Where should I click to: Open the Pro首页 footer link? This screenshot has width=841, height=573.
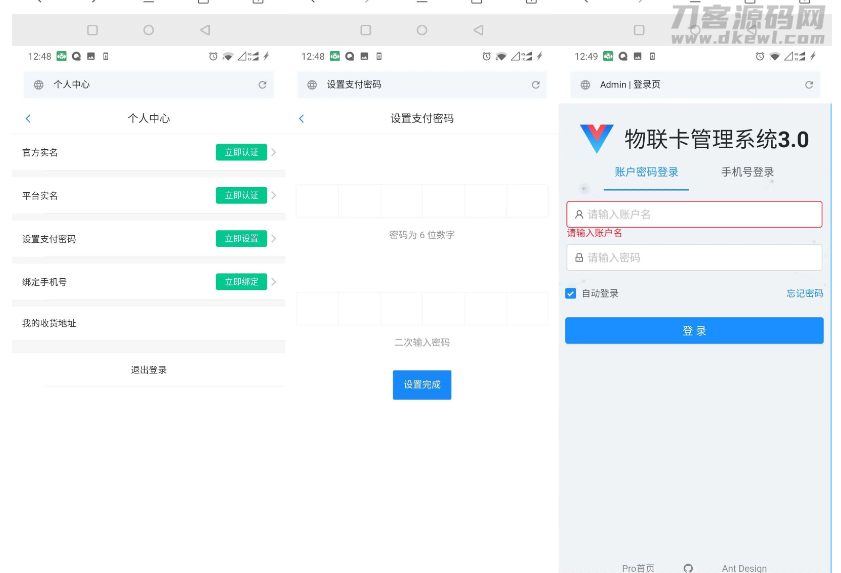point(638,568)
